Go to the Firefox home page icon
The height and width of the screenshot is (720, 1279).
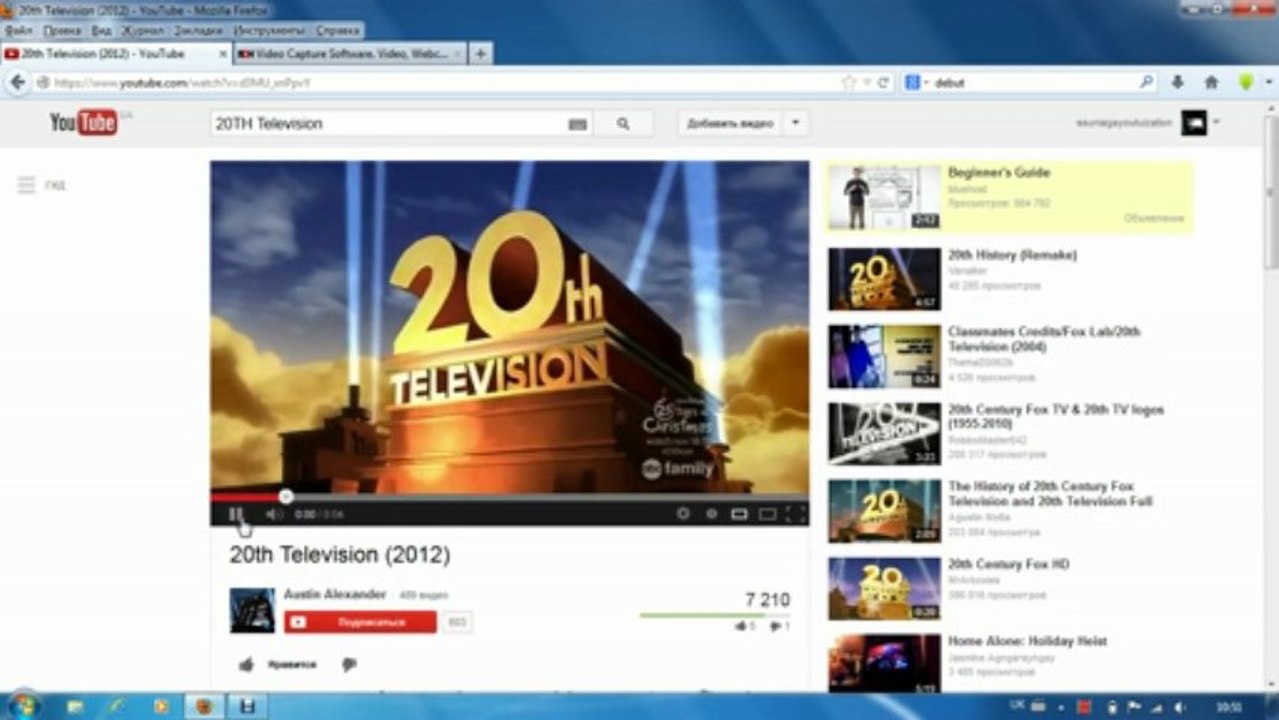(1211, 83)
